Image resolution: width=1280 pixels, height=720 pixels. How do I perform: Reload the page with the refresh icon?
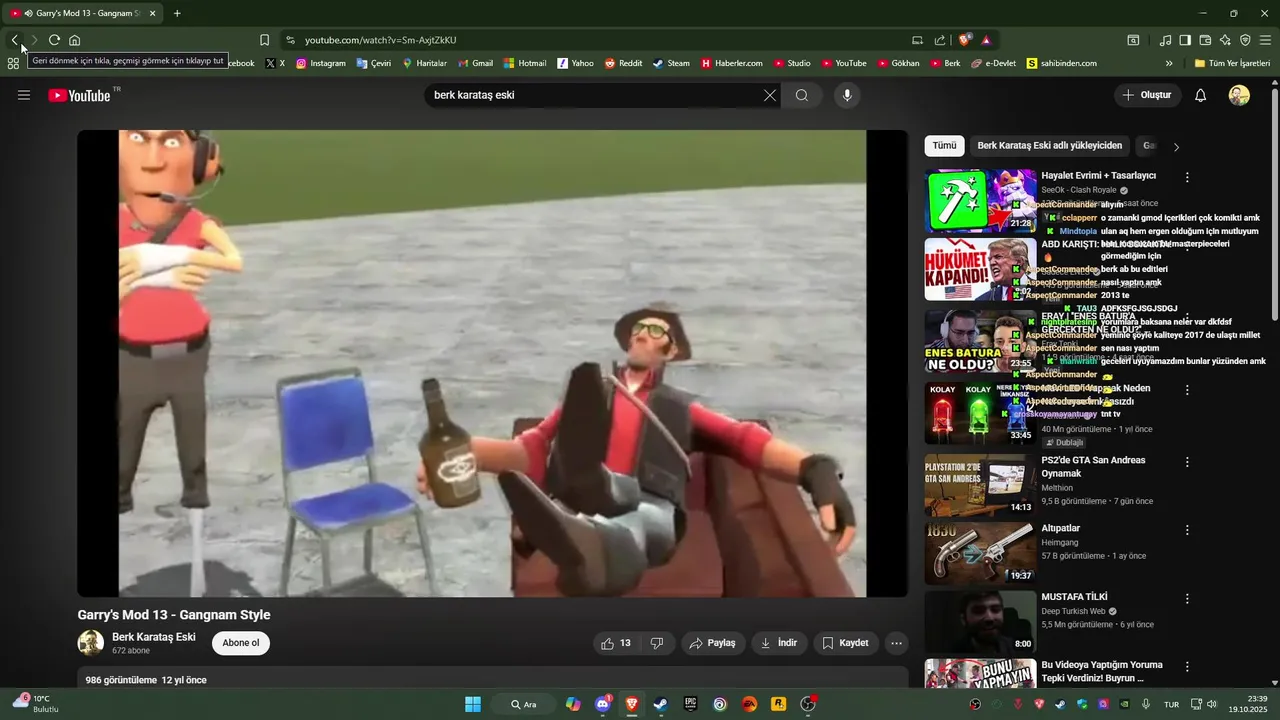pyautogui.click(x=54, y=40)
